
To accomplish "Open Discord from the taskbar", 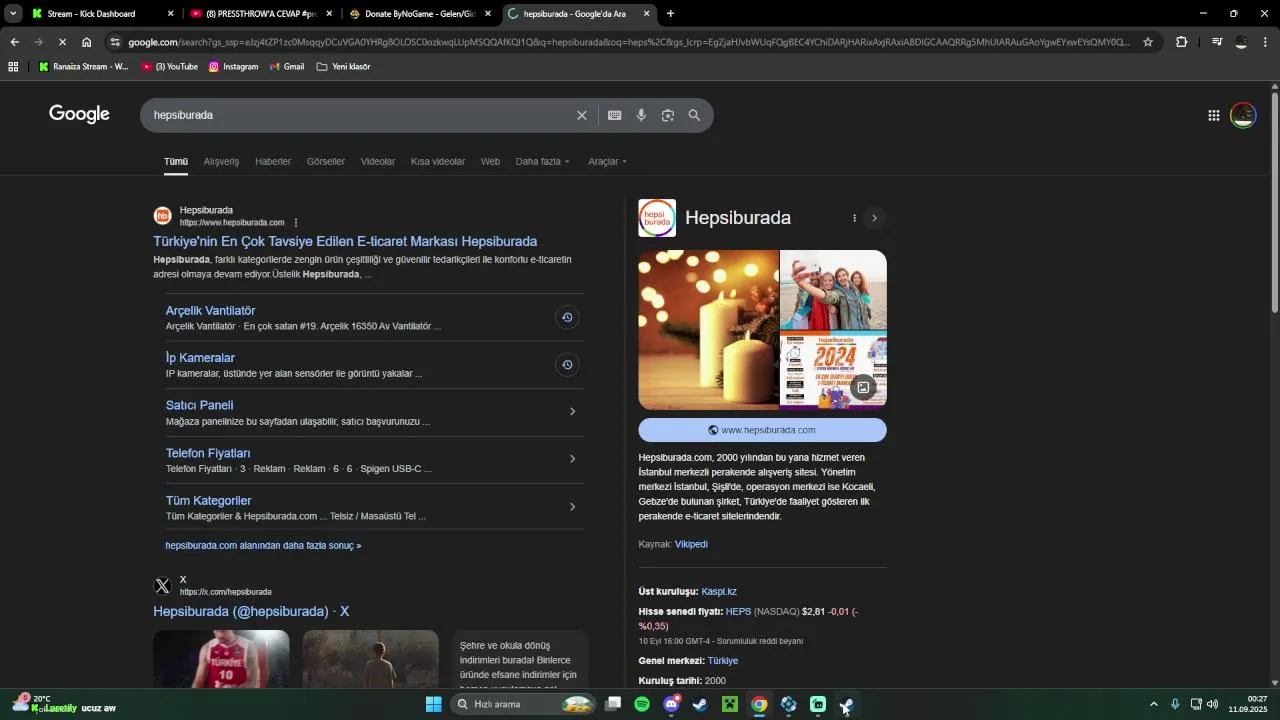I will coord(672,704).
